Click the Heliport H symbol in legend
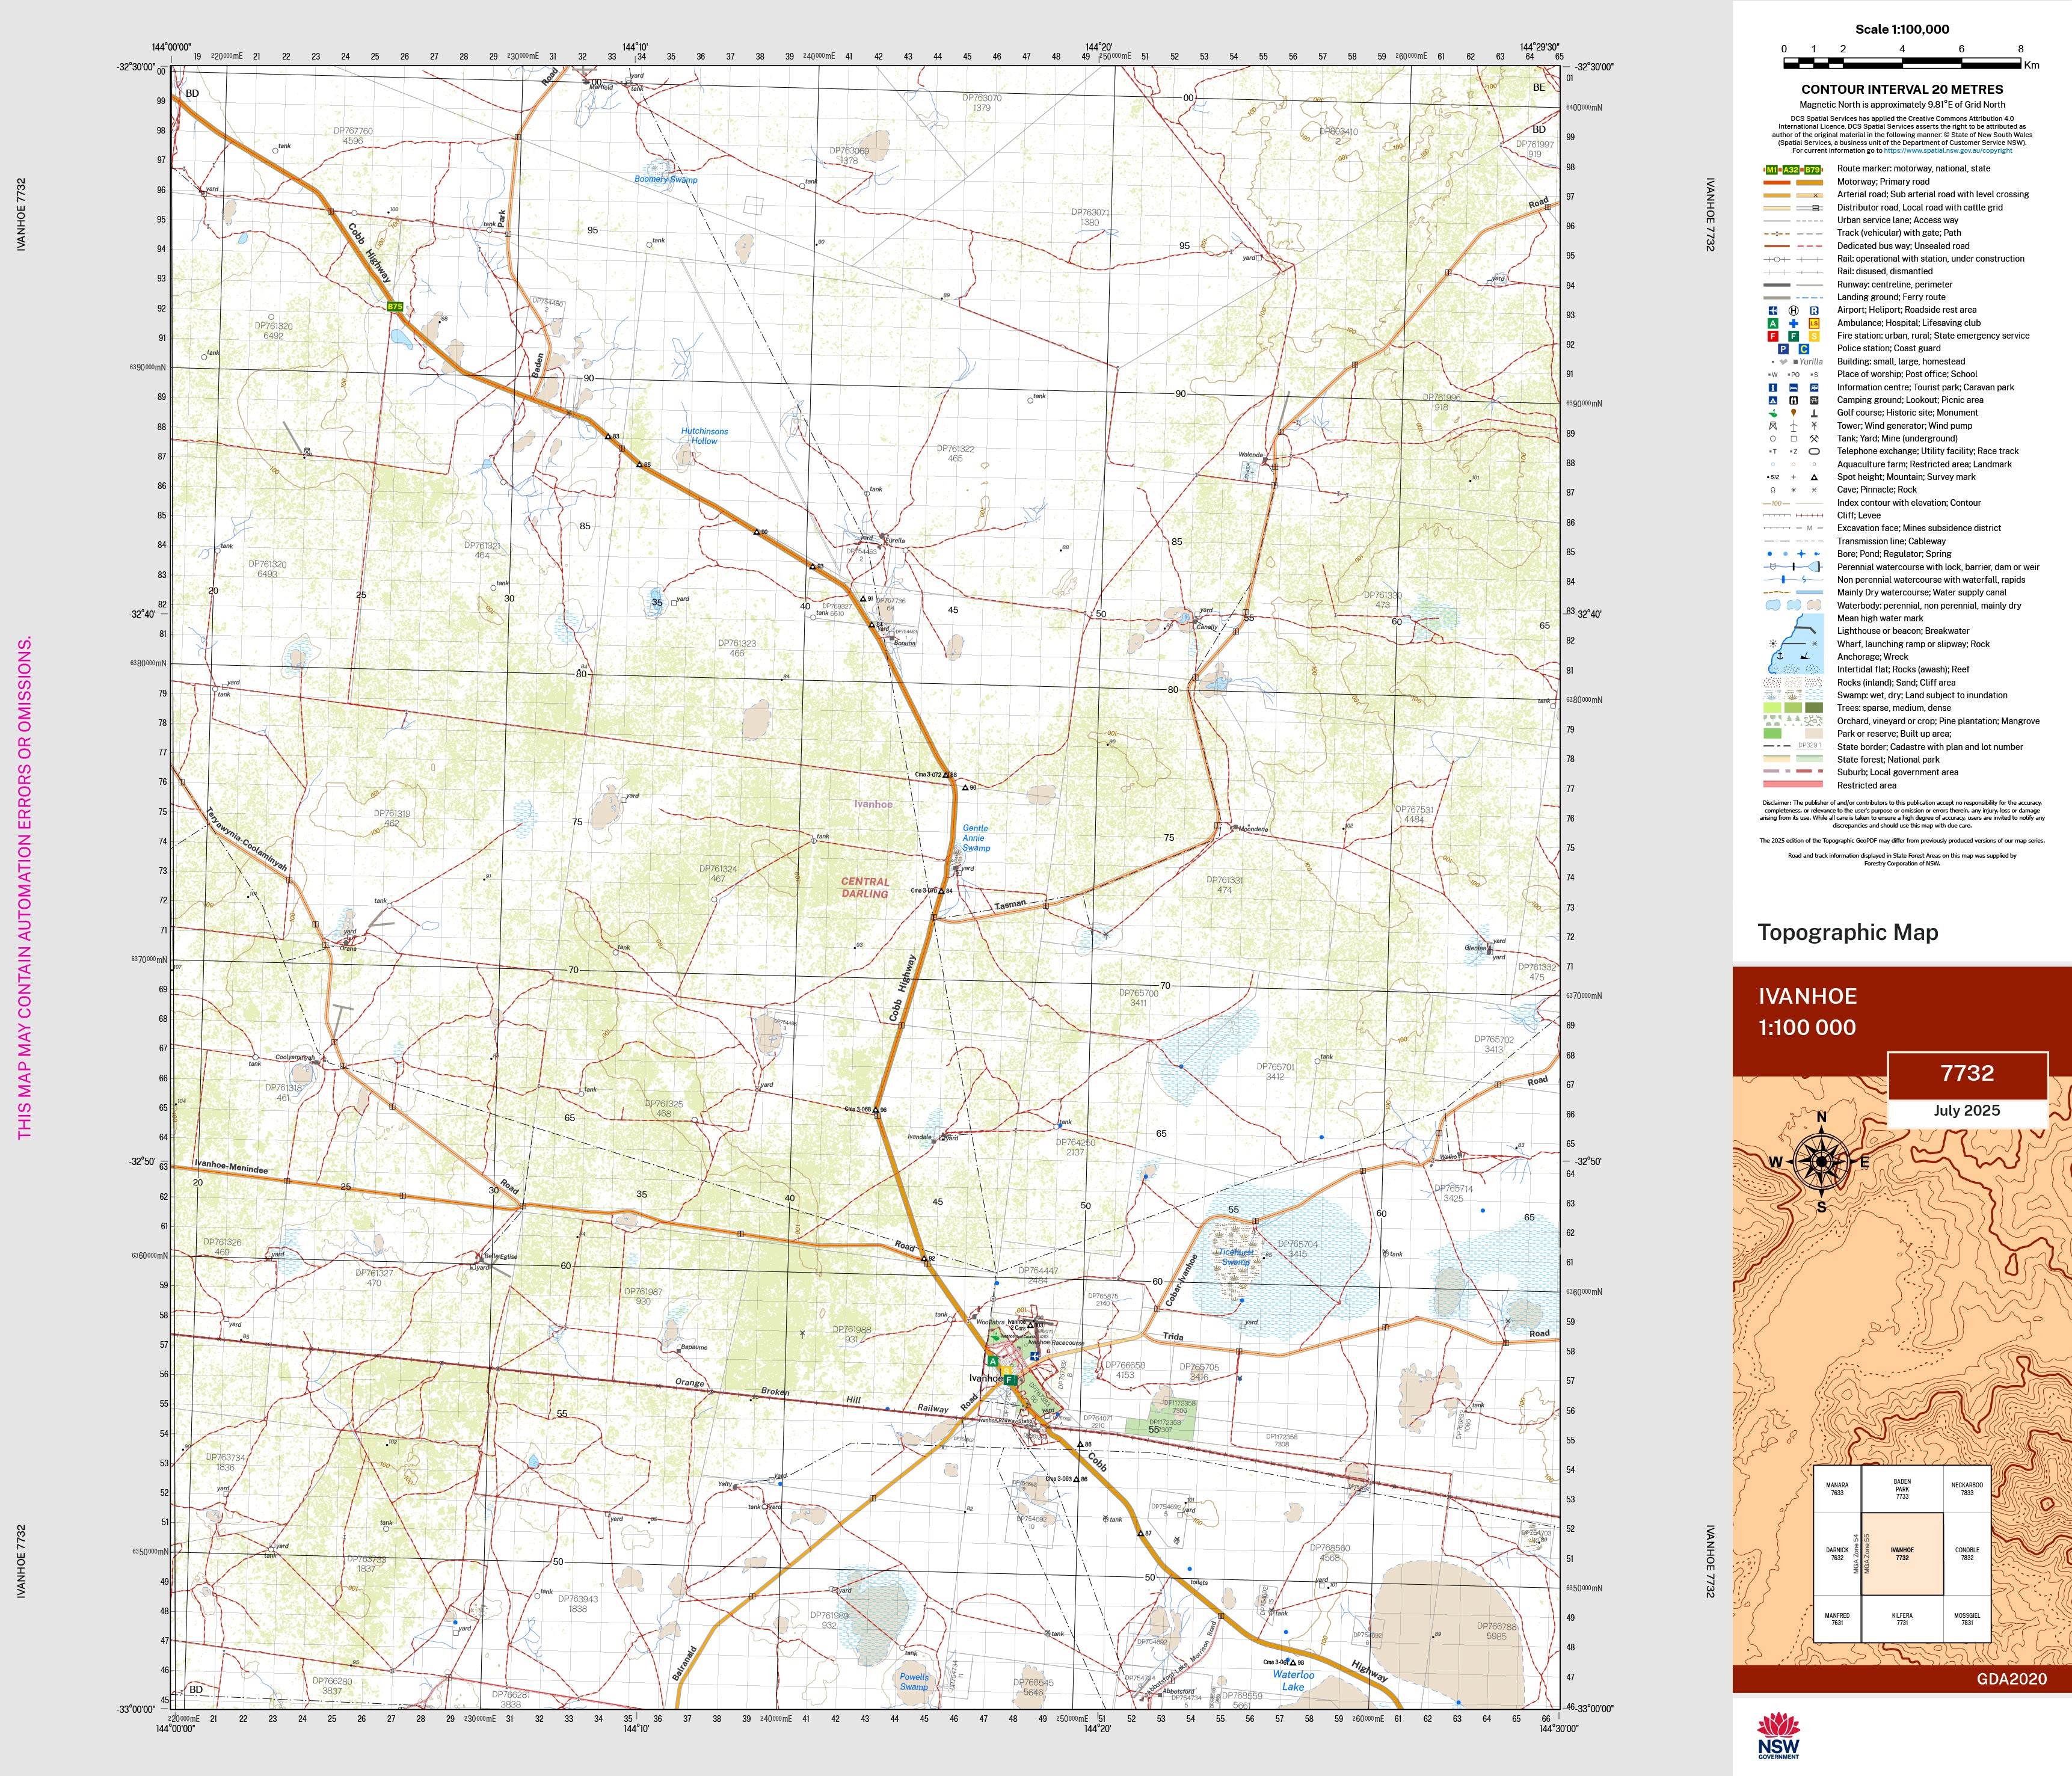This screenshot has height=1776, width=2072. [x=1793, y=311]
